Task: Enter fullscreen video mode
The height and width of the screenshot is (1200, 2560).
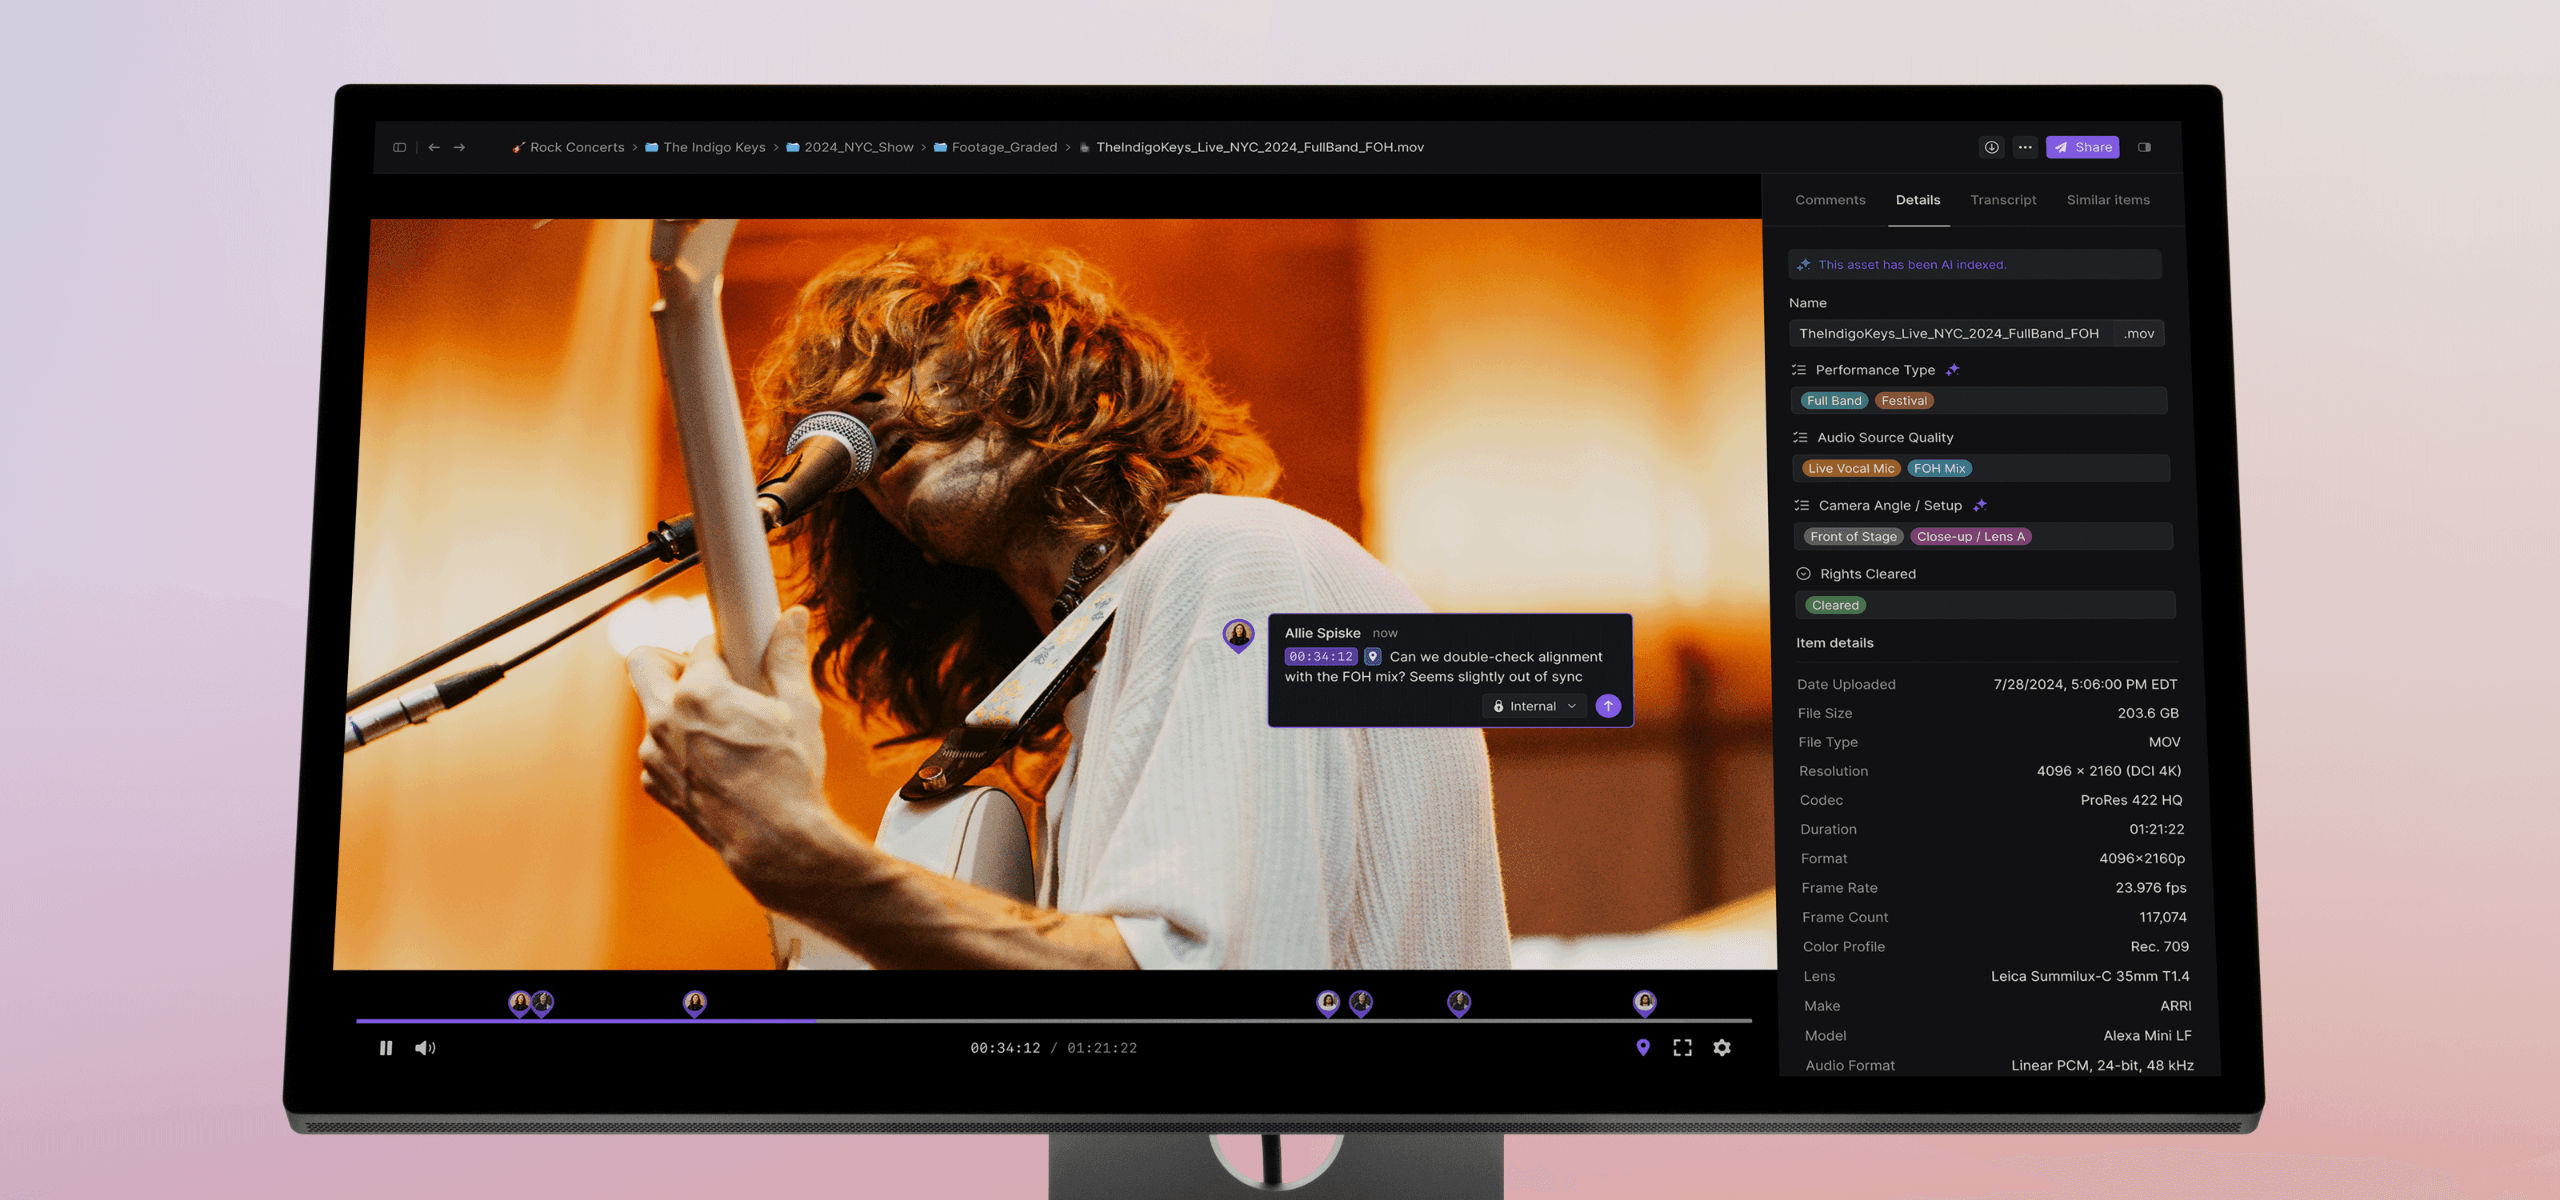Action: pos(1683,1047)
